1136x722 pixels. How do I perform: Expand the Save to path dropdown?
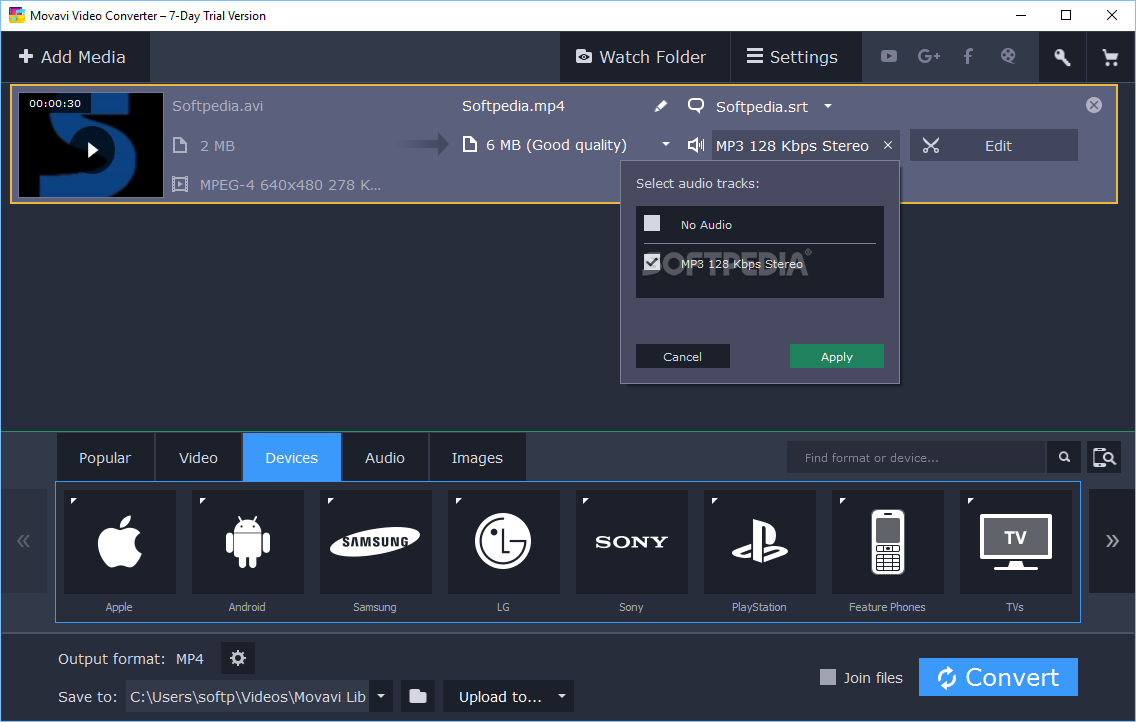[381, 697]
